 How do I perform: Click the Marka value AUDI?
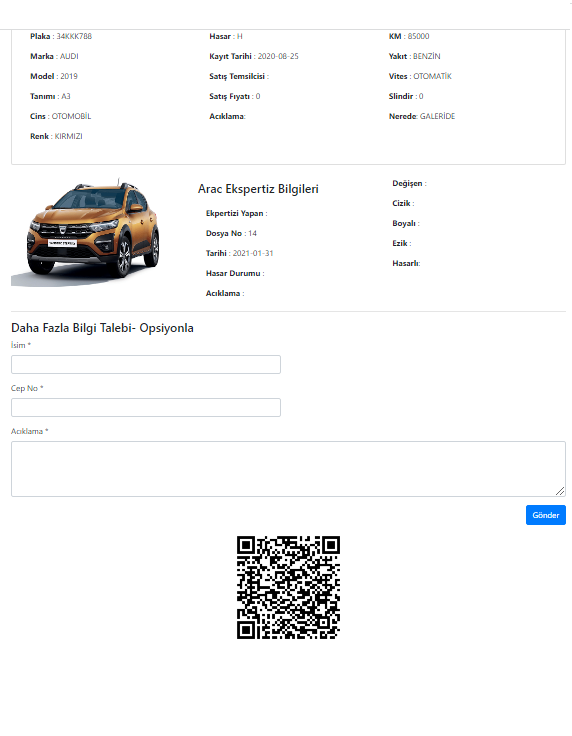(69, 56)
